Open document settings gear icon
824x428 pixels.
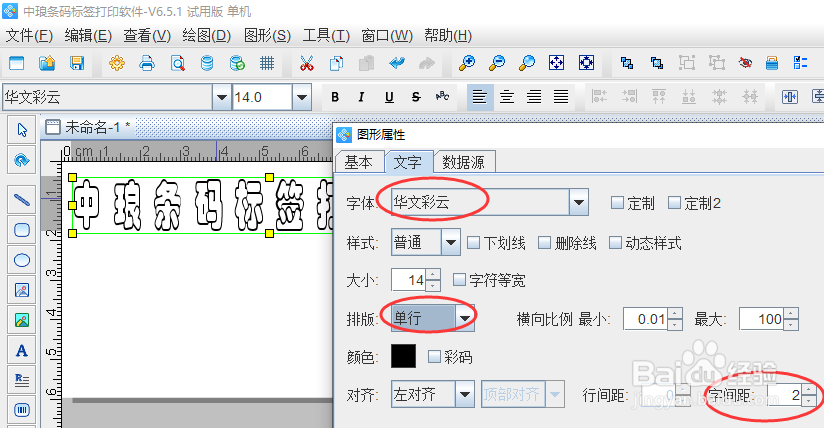pyautogui.click(x=117, y=64)
